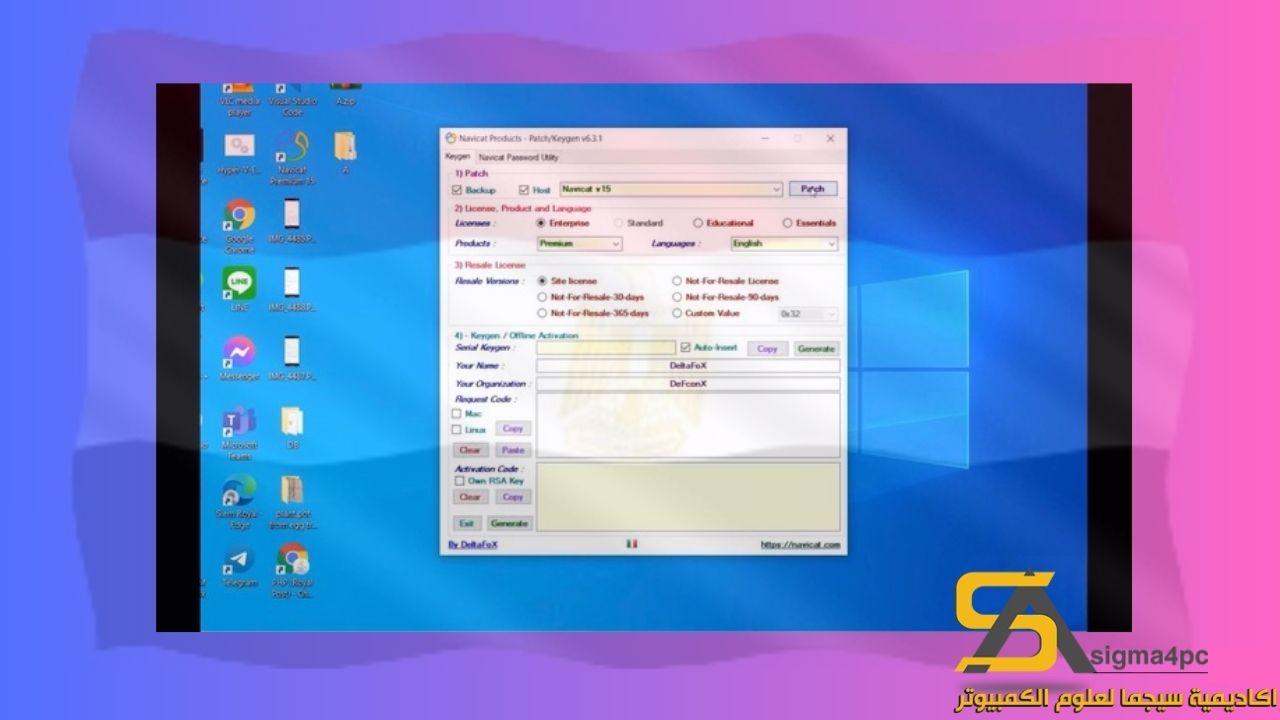
Task: Select the Navicat Premium 15 desktop shortcut
Action: click(292, 158)
